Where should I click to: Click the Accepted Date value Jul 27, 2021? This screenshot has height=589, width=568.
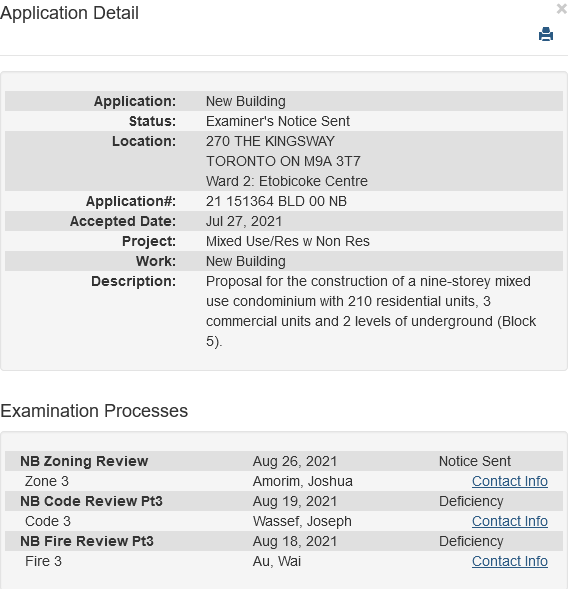(244, 221)
